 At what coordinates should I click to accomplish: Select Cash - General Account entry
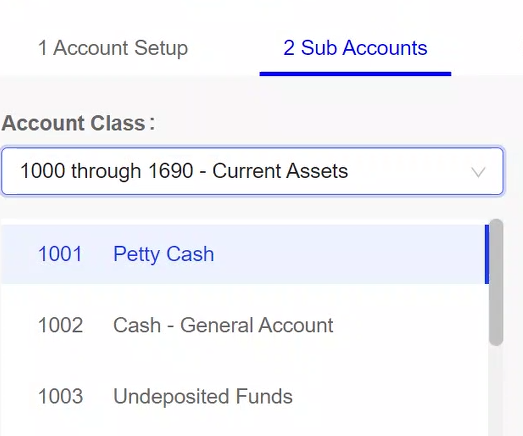[x=244, y=325]
